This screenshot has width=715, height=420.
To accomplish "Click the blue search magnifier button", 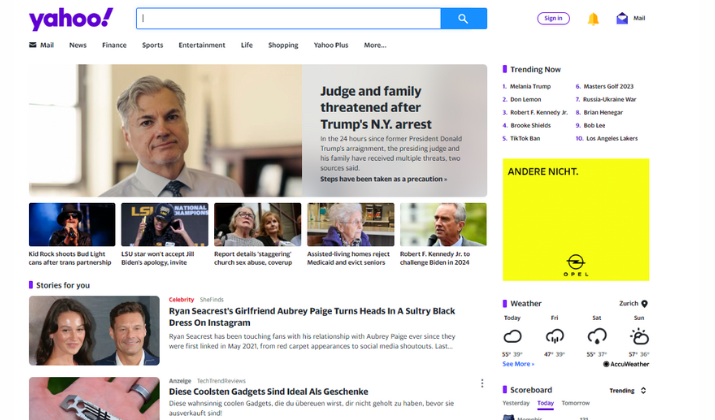I will pos(463,19).
